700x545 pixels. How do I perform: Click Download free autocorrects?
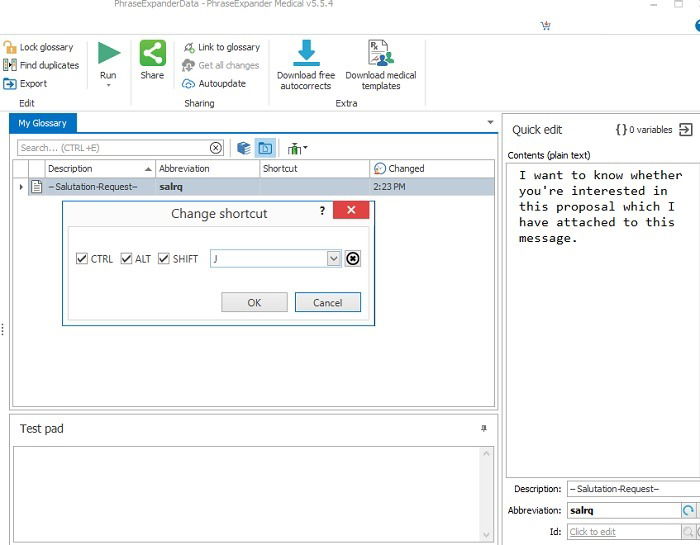306,65
